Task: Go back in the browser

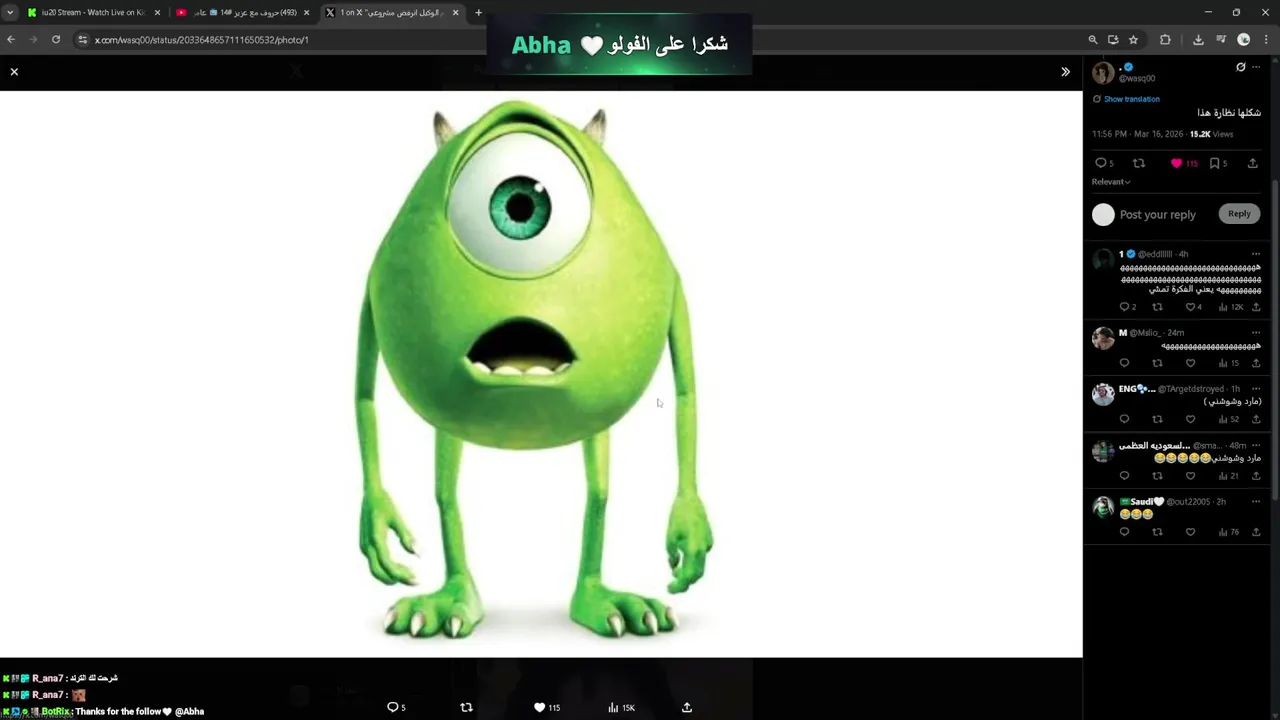Action: click(11, 39)
